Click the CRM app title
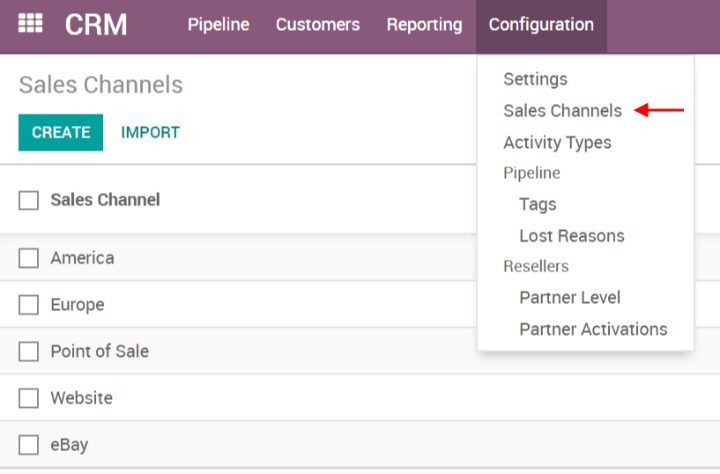The height and width of the screenshot is (474, 720). 96,25
